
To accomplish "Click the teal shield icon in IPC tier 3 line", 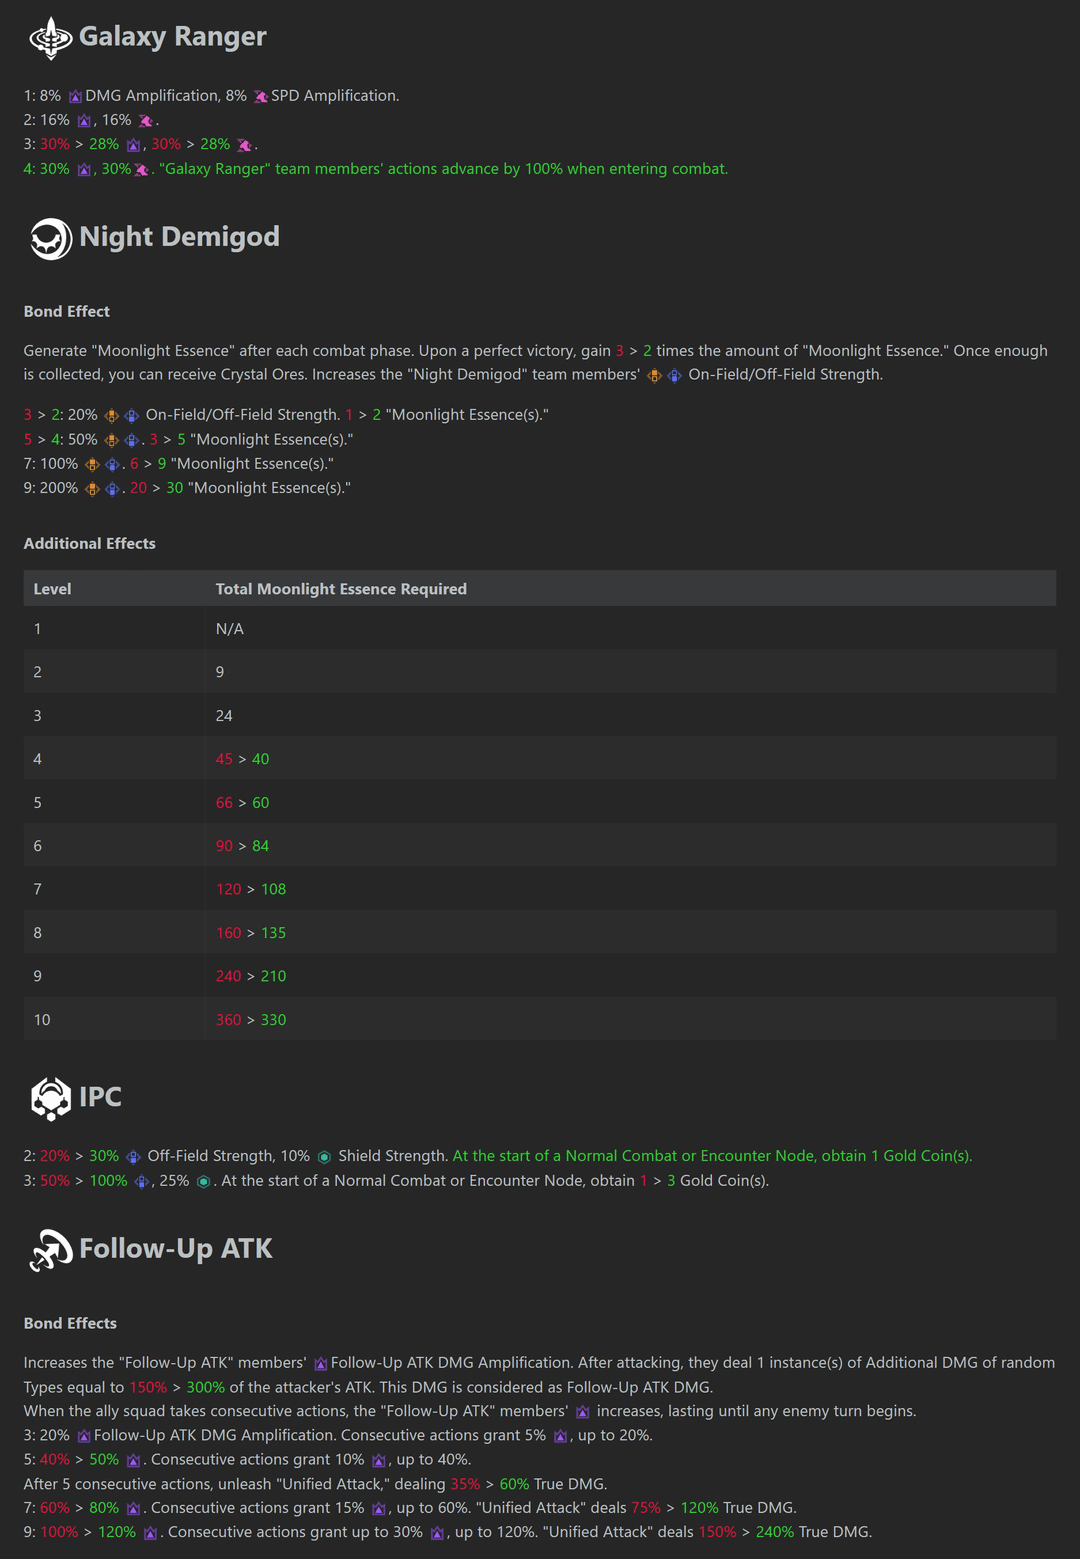I will tap(203, 1182).
